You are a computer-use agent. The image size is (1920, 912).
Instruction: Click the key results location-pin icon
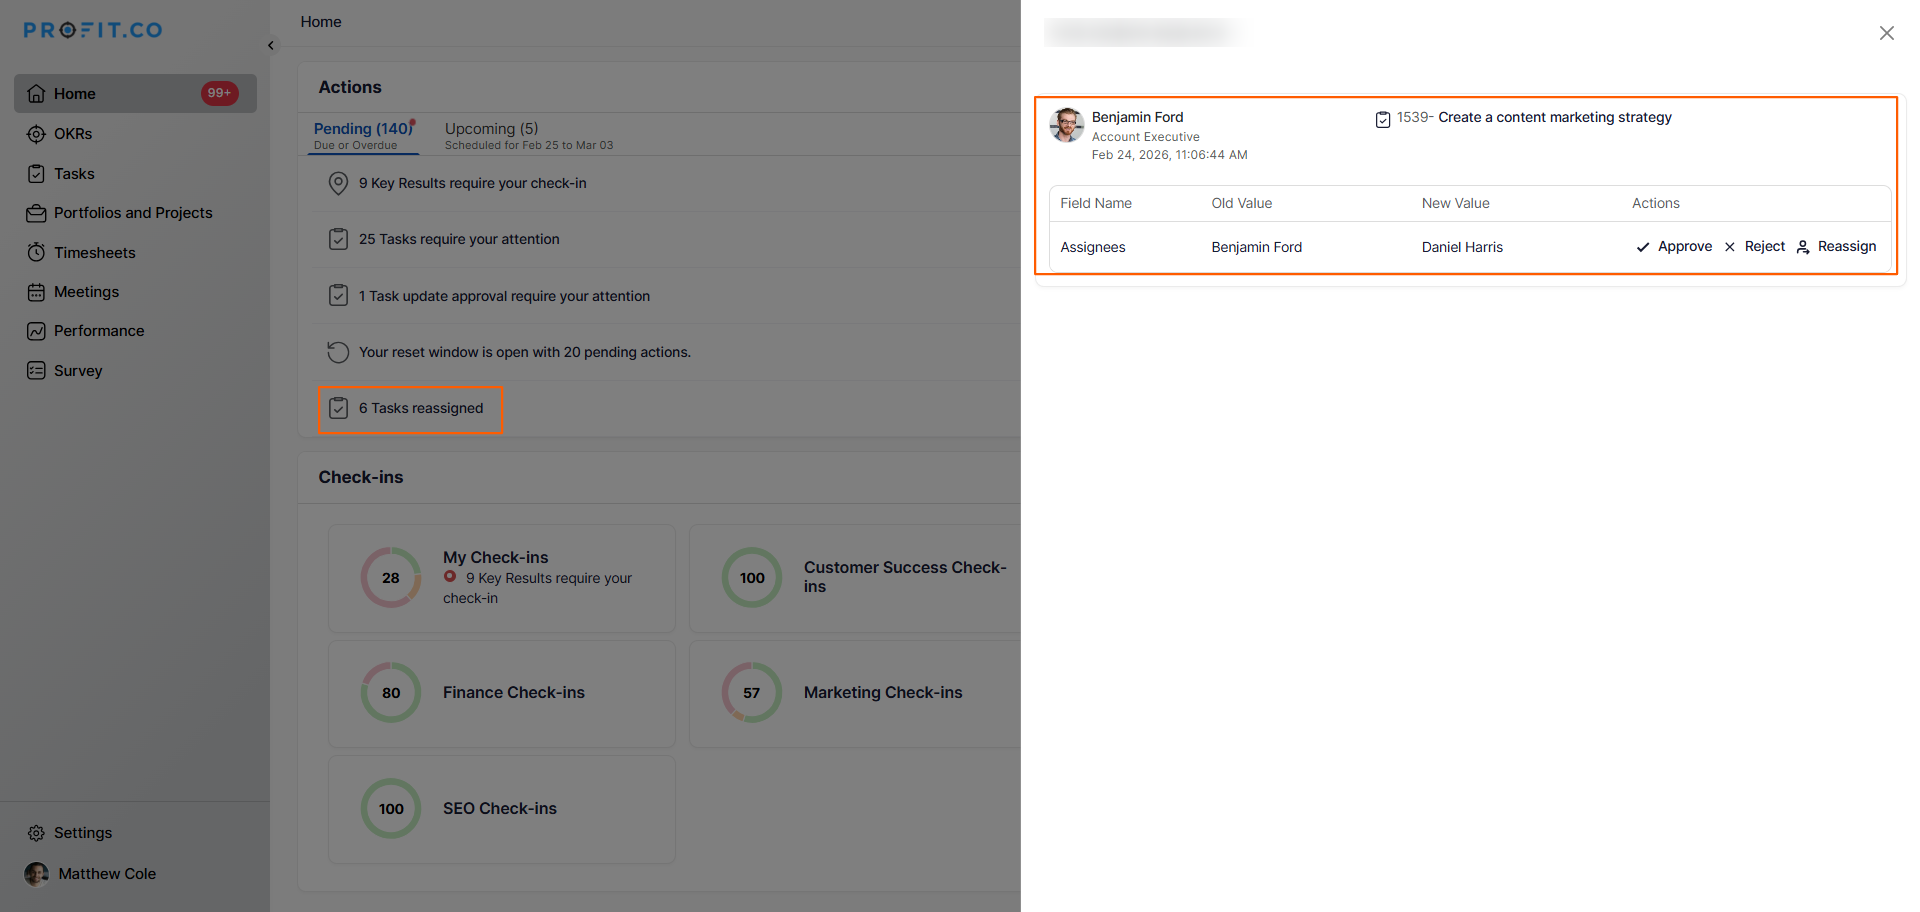tap(339, 183)
